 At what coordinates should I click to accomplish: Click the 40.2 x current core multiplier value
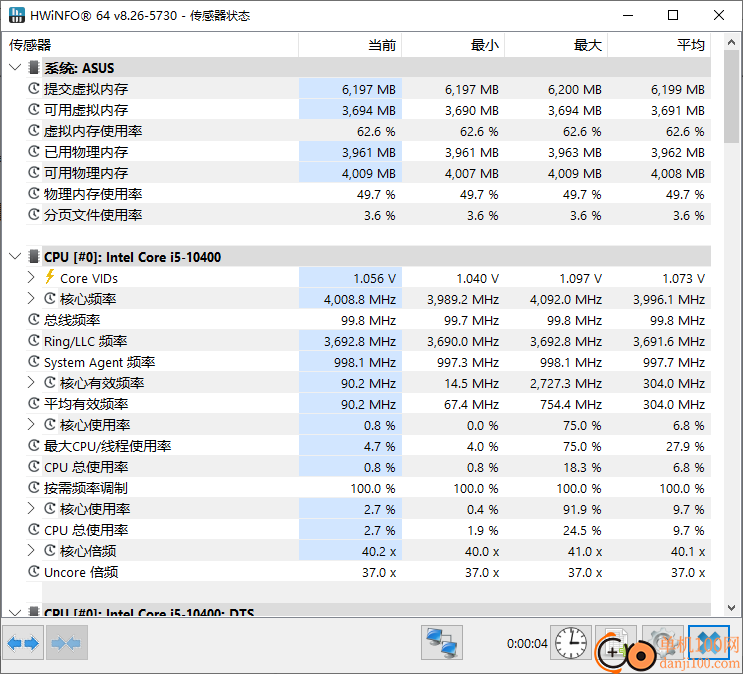[379, 552]
